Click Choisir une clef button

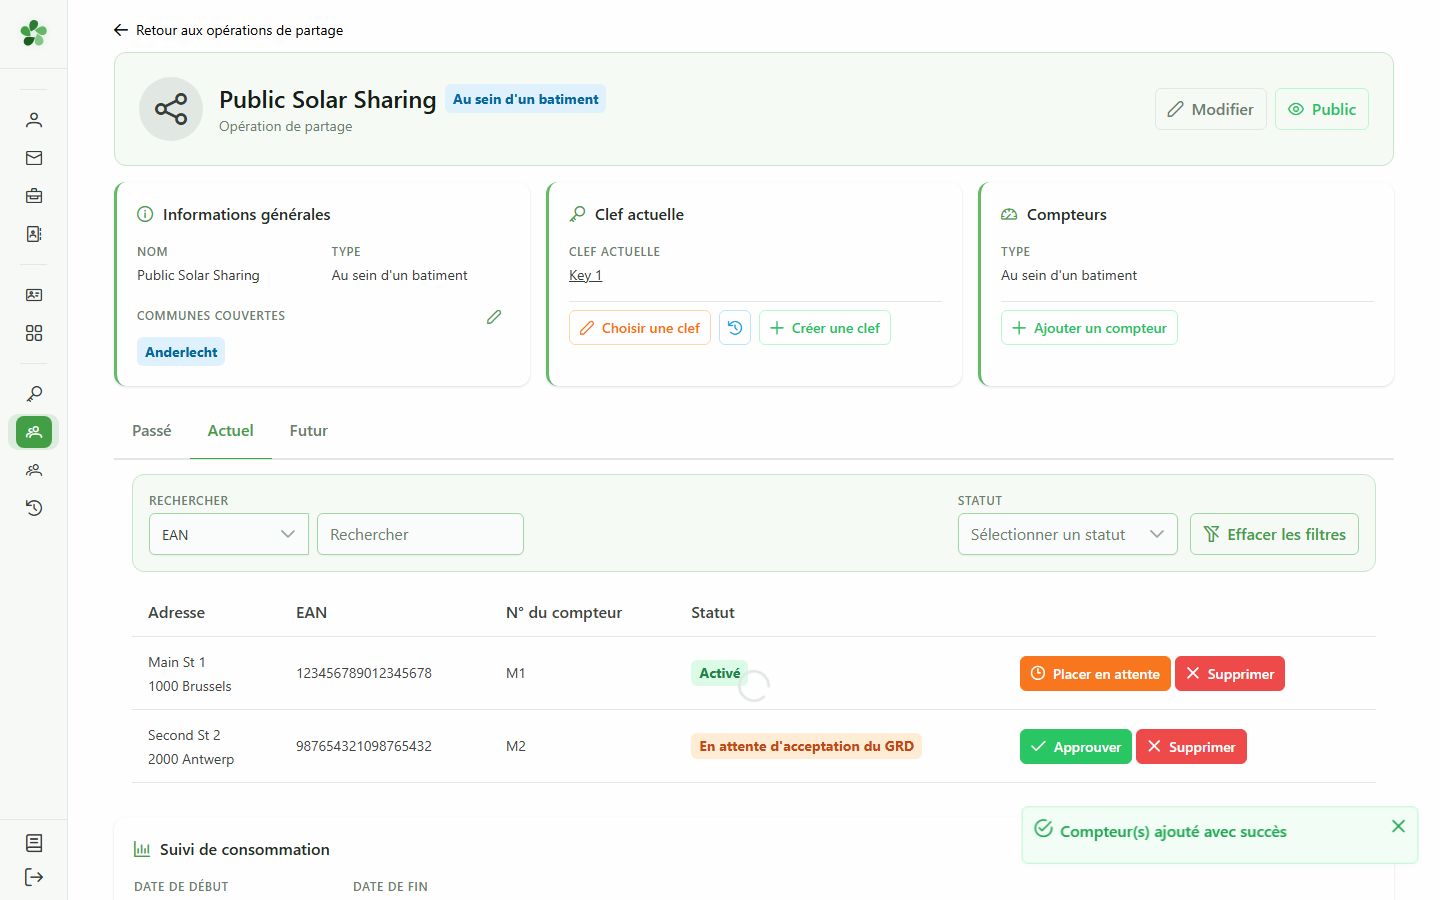click(640, 328)
